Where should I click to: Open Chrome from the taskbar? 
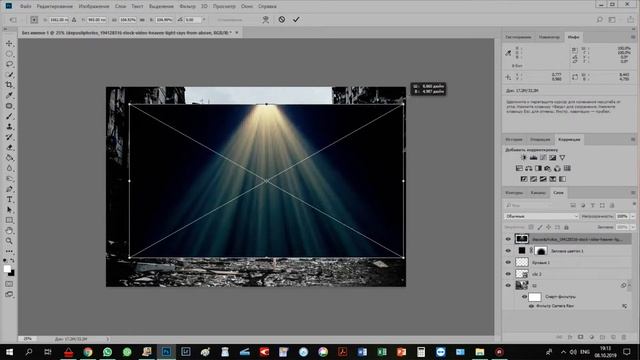(88, 352)
